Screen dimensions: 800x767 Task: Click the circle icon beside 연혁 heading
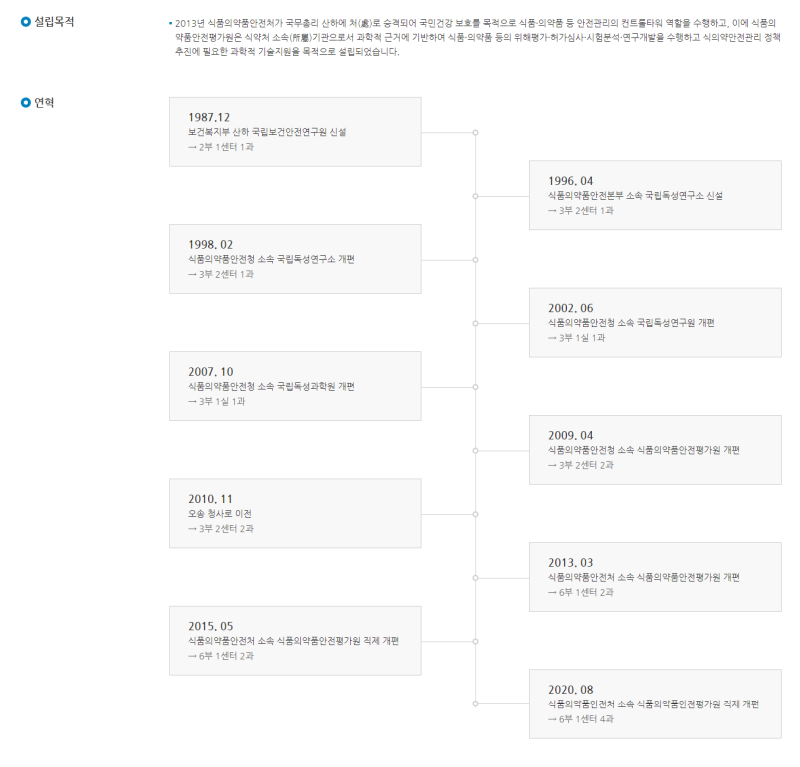pos(26,102)
